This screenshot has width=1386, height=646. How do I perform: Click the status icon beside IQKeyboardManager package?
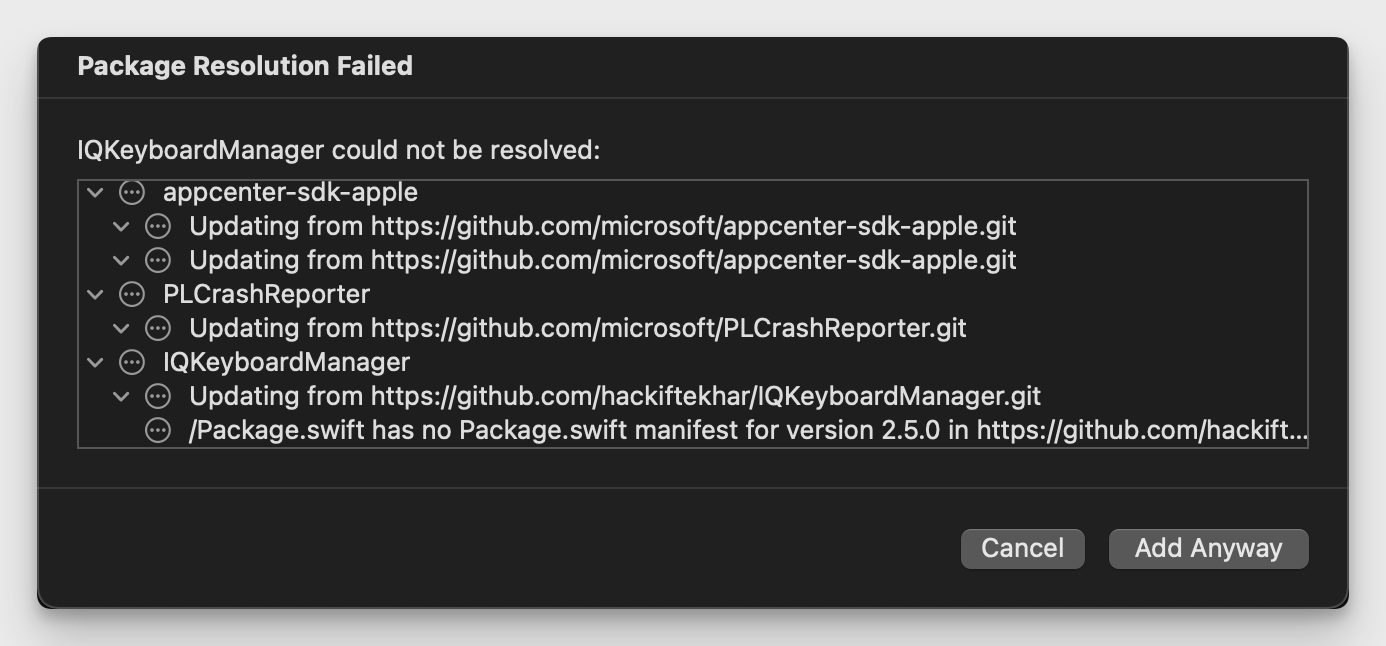pos(132,362)
